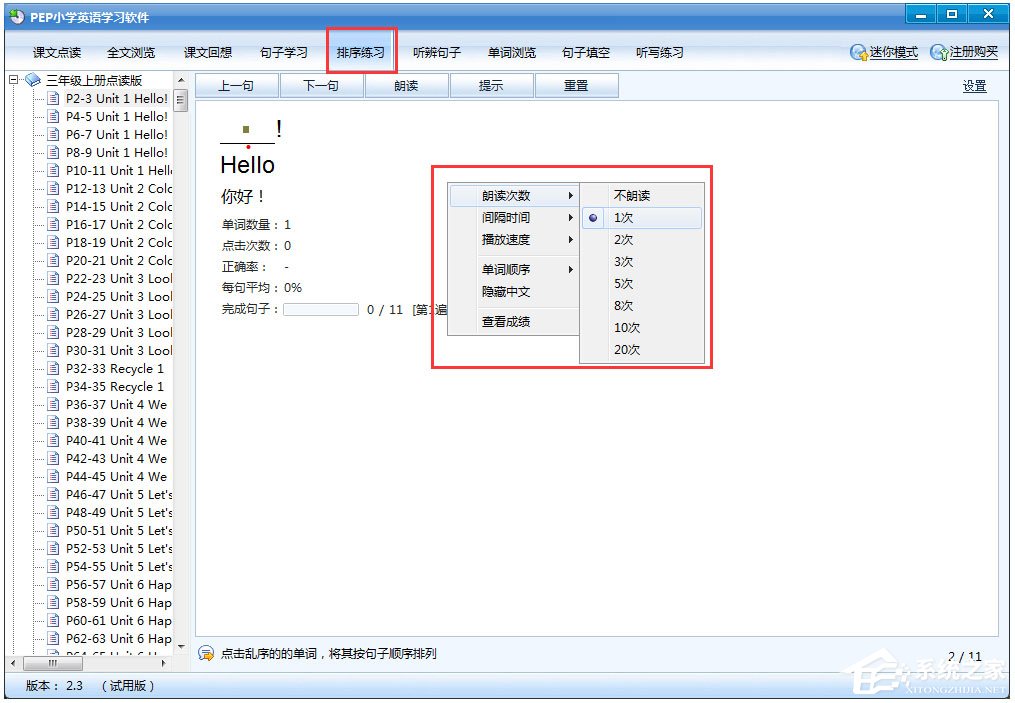Click the 下一句 button
Screen dimensions: 1015x703
pyautogui.click(x=322, y=86)
